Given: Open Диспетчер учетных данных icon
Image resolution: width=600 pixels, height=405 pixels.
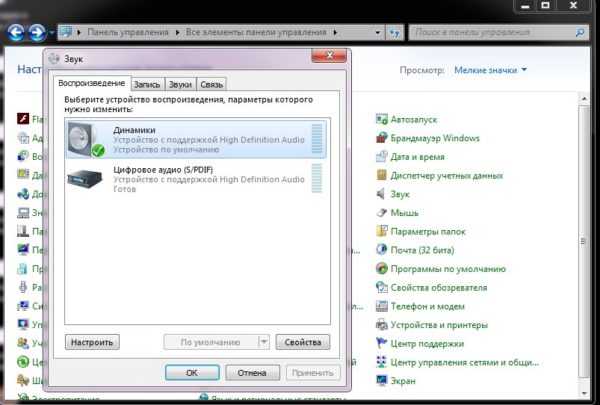Looking at the screenshot, I should (x=382, y=175).
